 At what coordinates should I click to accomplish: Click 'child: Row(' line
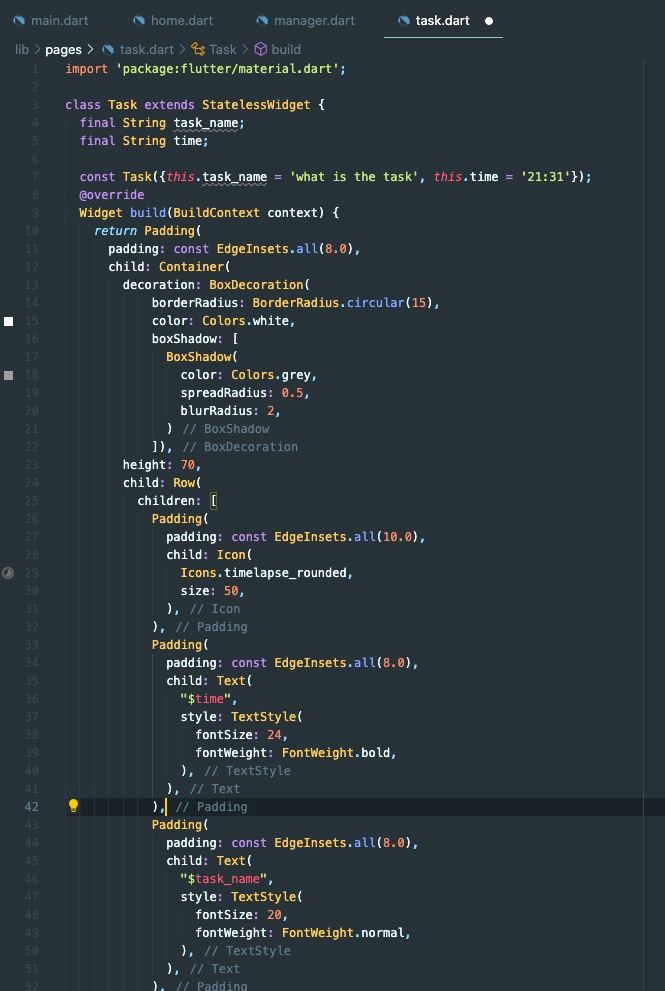[x=162, y=483]
